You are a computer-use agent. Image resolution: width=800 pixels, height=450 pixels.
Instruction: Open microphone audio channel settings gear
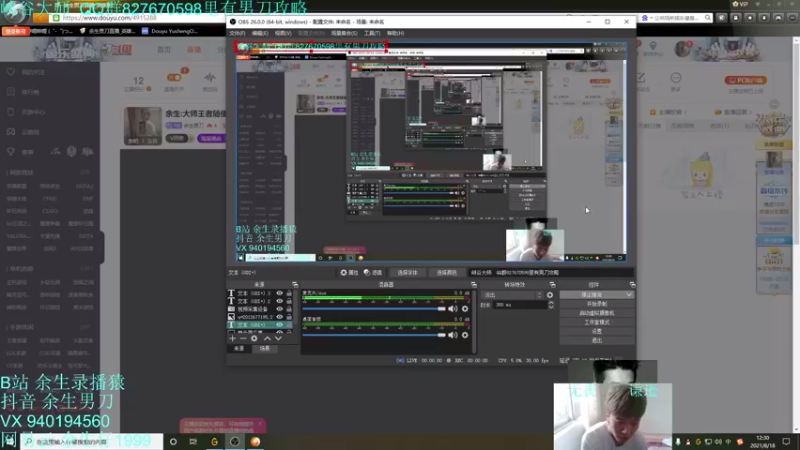click(465, 309)
